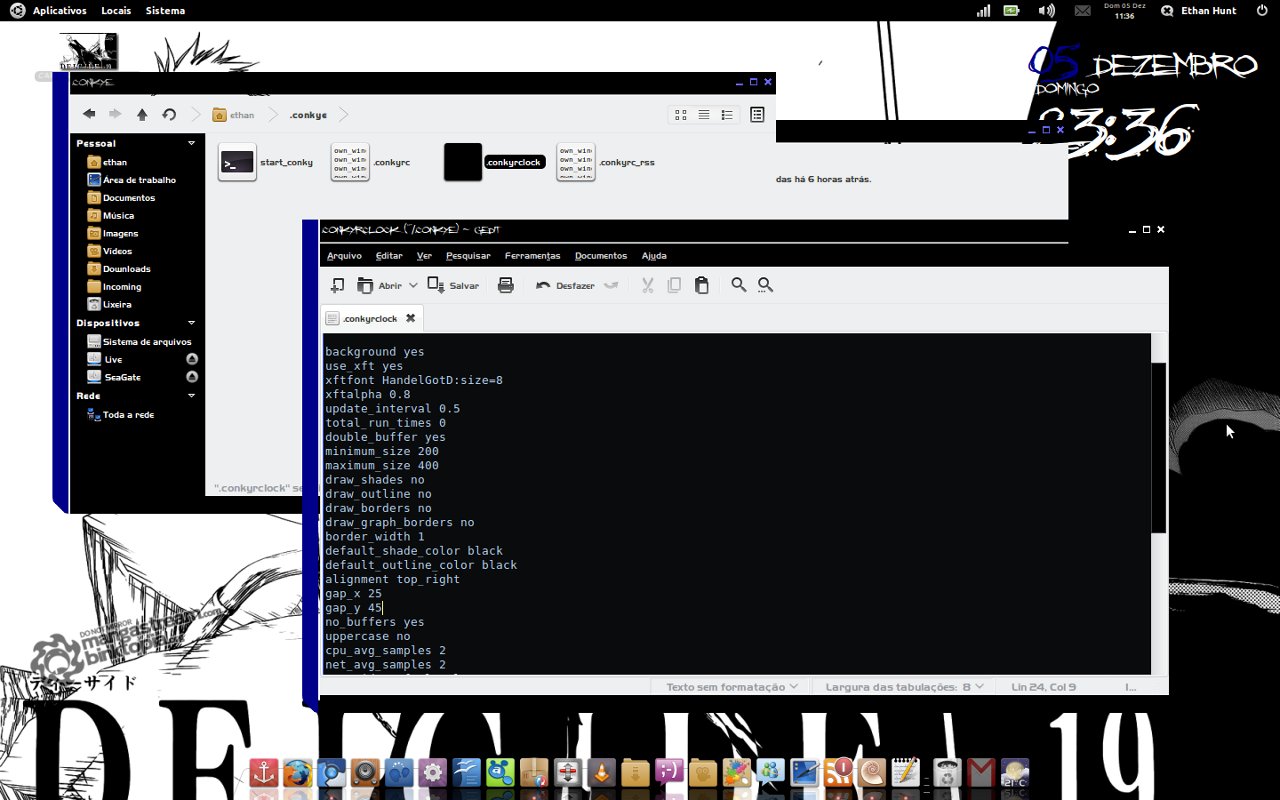Image resolution: width=1280 pixels, height=800 pixels.
Task: Go up one folder in file manager
Action: (x=142, y=115)
